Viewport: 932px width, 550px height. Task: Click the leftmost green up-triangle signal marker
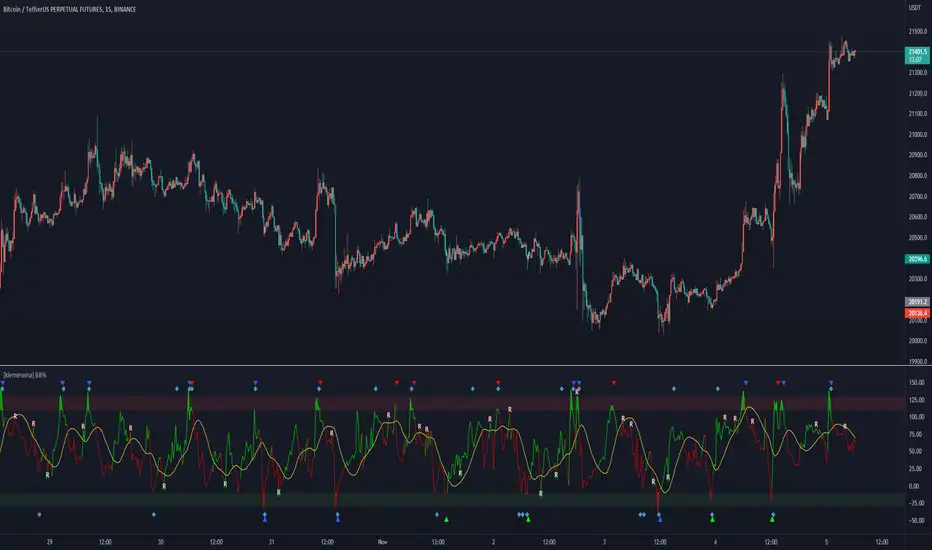point(447,519)
